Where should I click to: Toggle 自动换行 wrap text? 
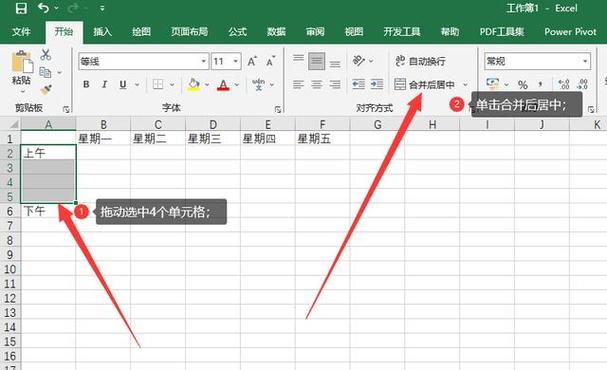click(420, 61)
